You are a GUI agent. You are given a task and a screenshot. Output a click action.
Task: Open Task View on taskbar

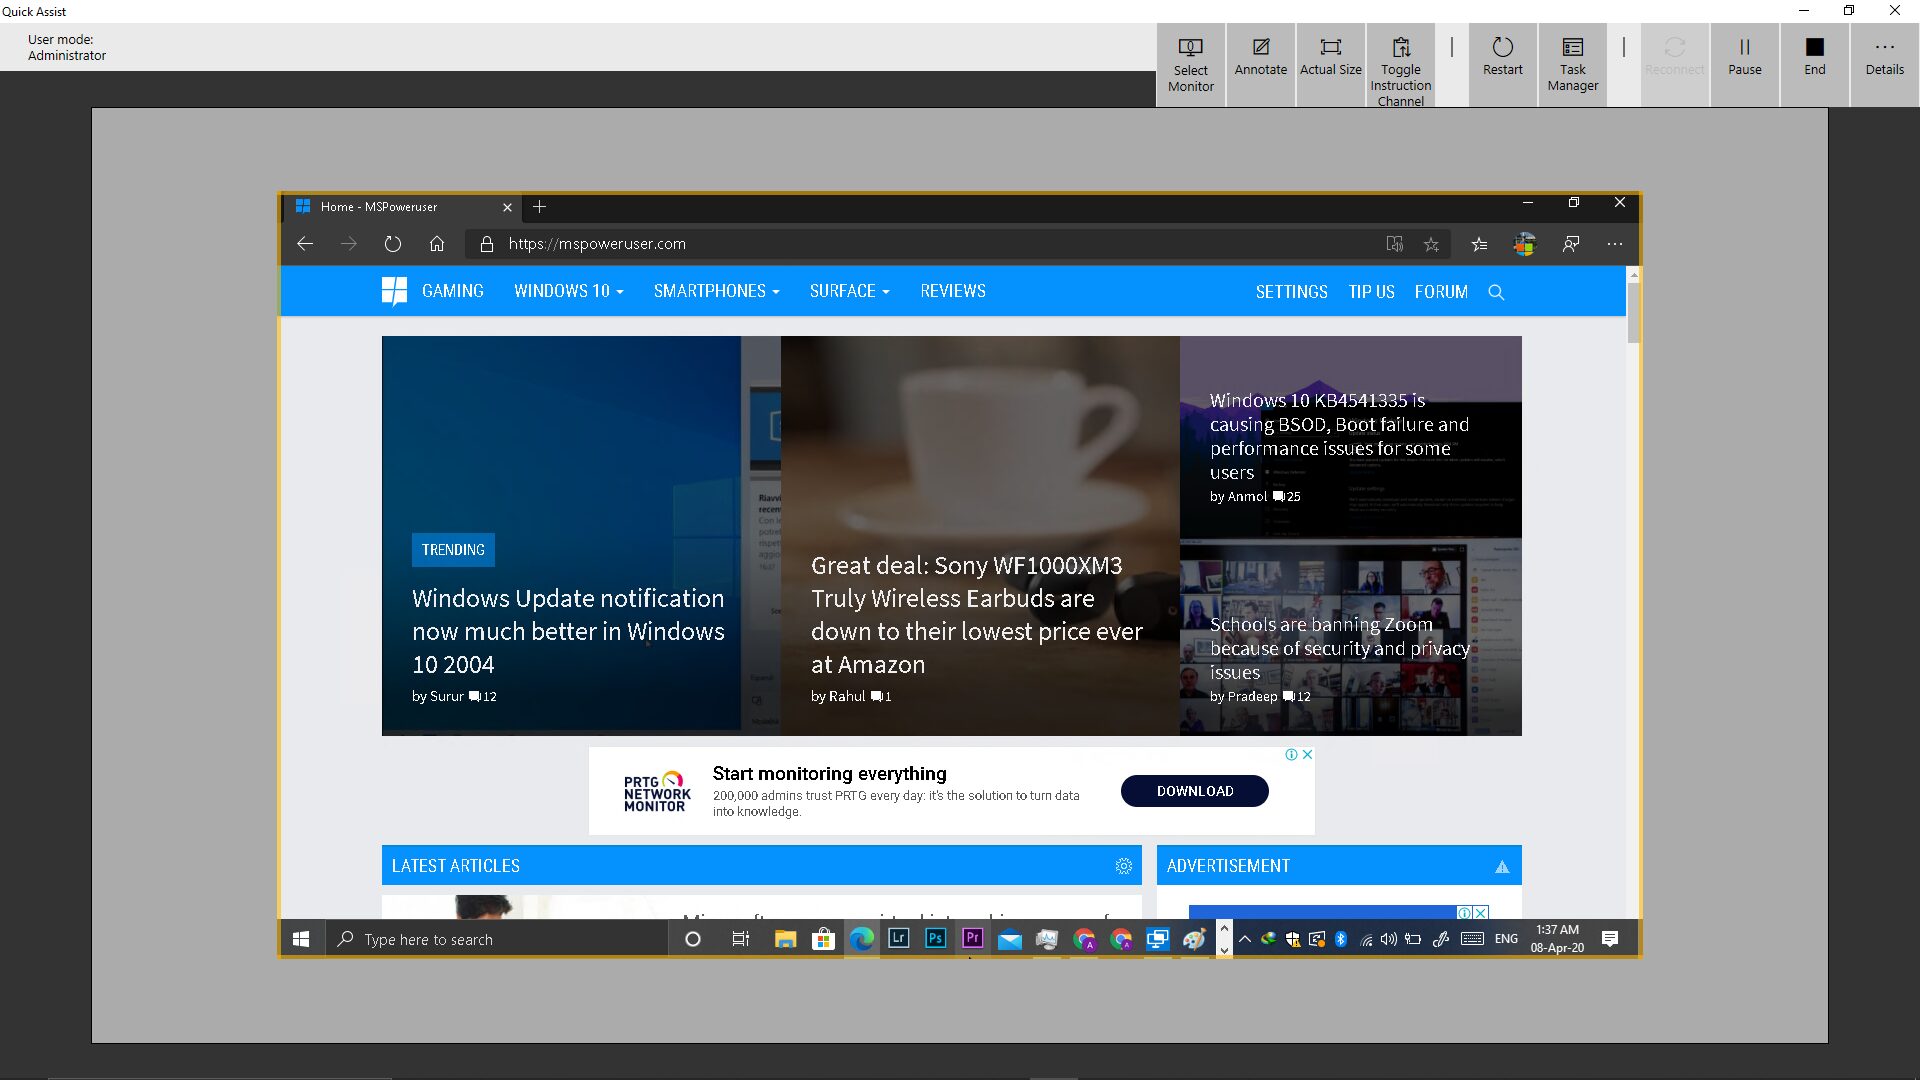tap(741, 939)
